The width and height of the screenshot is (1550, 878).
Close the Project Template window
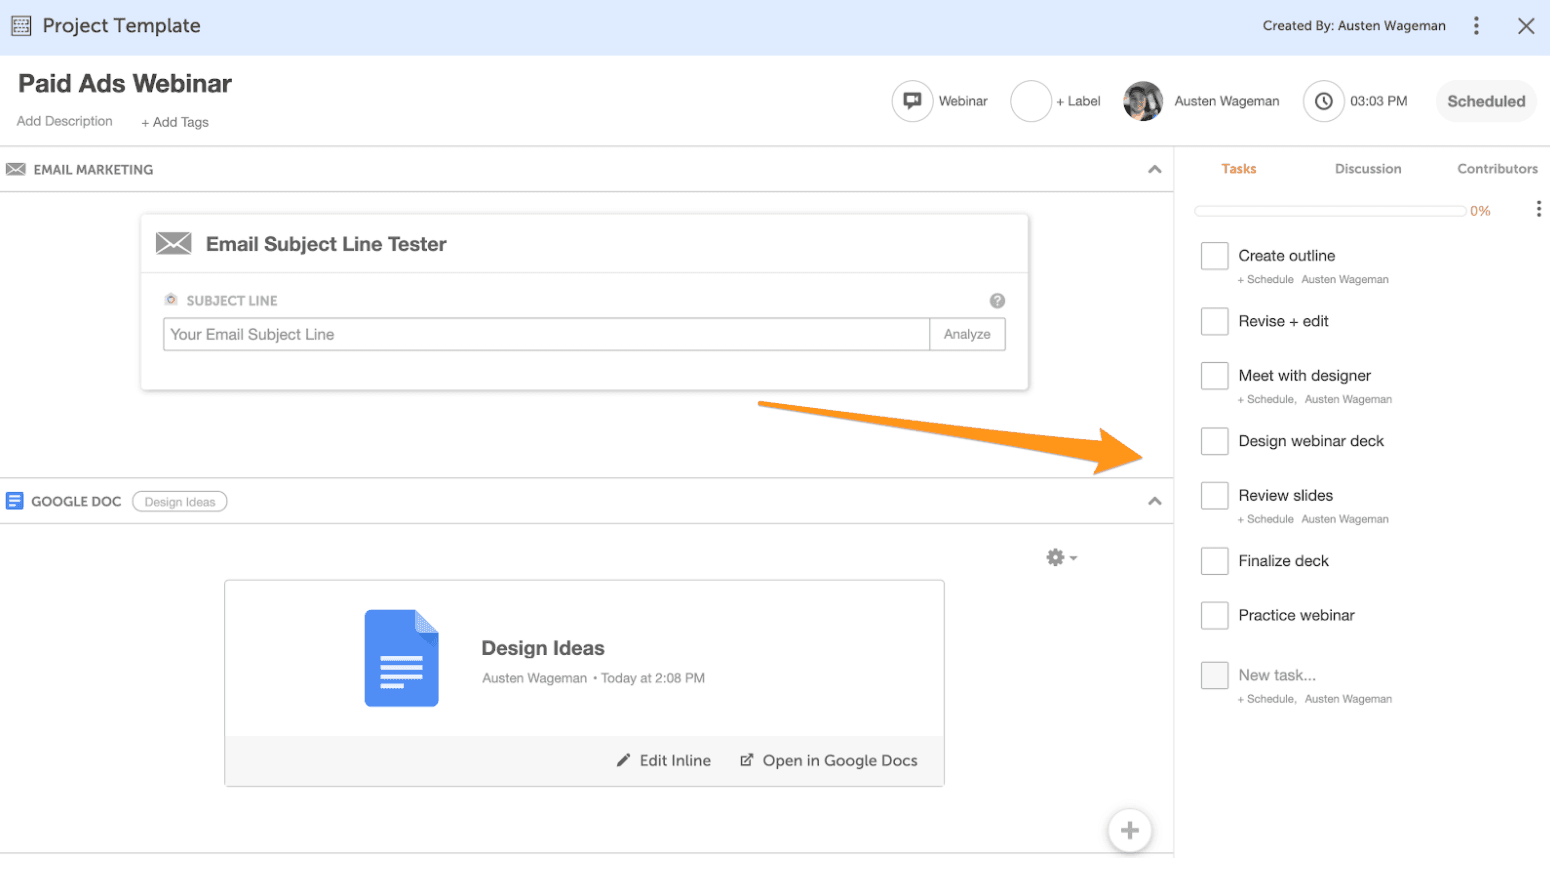tap(1526, 26)
